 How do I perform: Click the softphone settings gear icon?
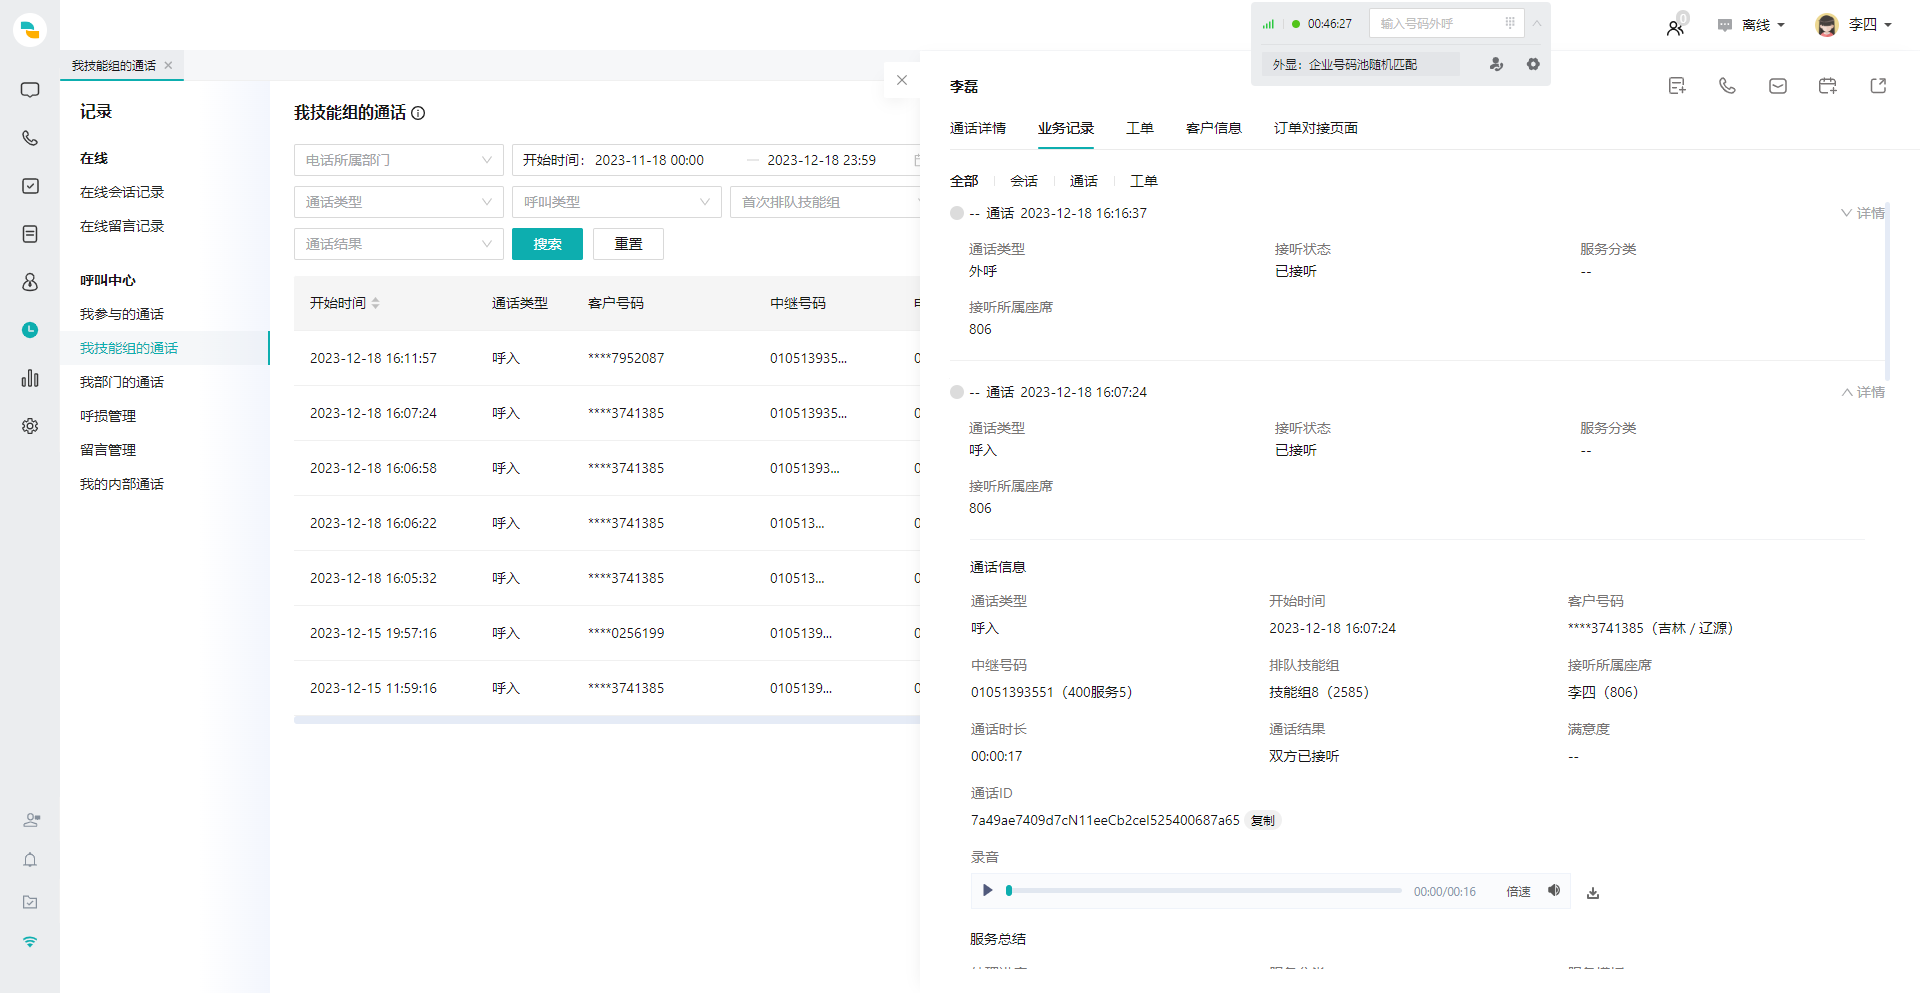[x=1533, y=64]
